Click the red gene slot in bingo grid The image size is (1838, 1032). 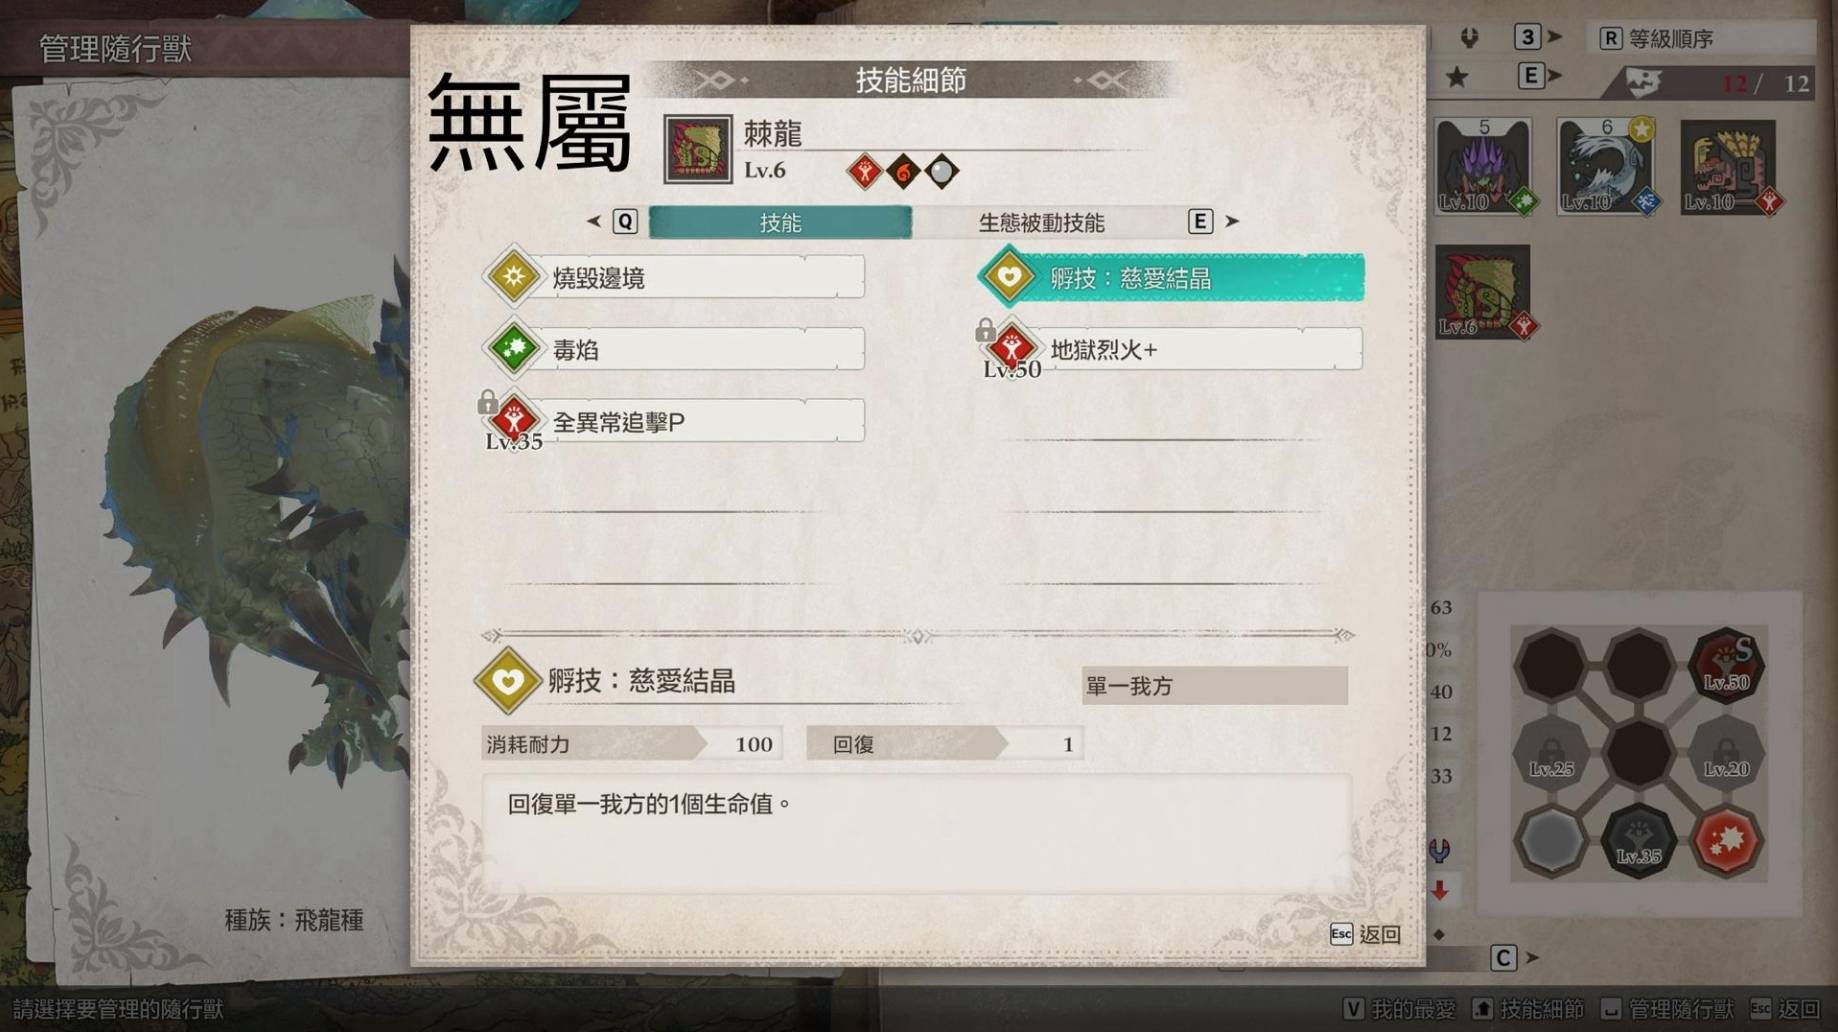pyautogui.click(x=1726, y=839)
